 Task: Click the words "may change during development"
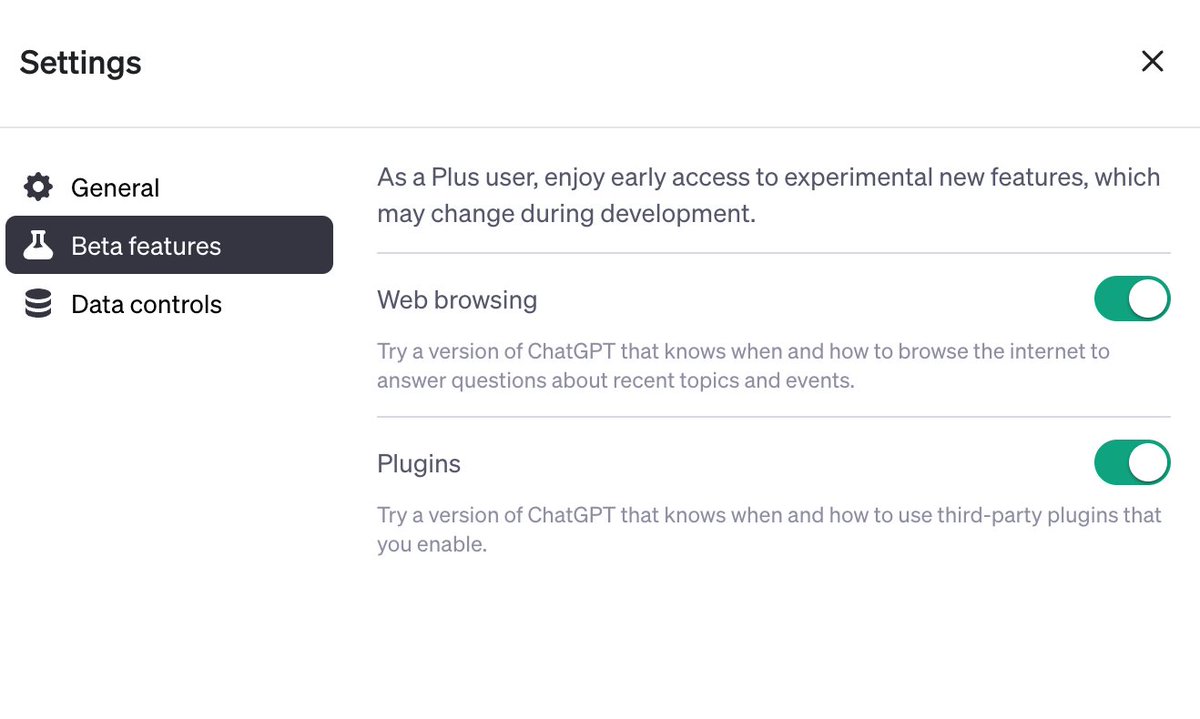pos(566,213)
